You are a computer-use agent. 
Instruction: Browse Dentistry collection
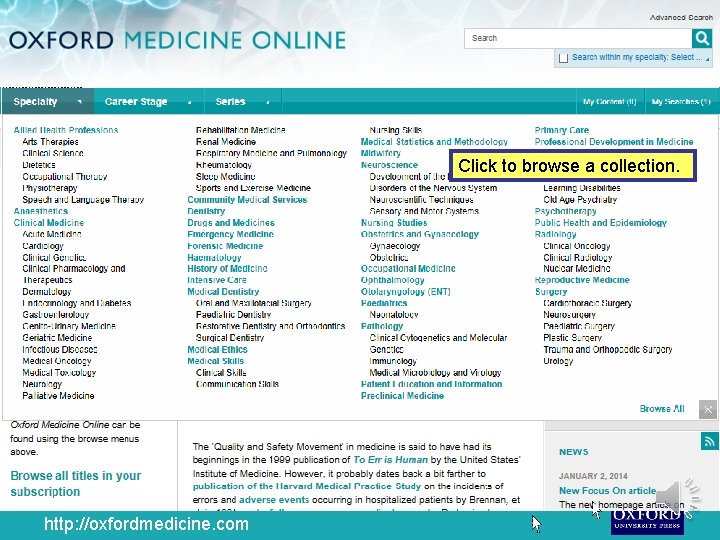click(206, 211)
